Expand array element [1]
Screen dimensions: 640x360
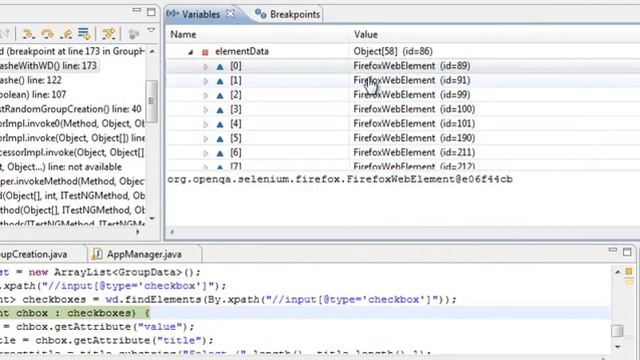click(x=206, y=81)
